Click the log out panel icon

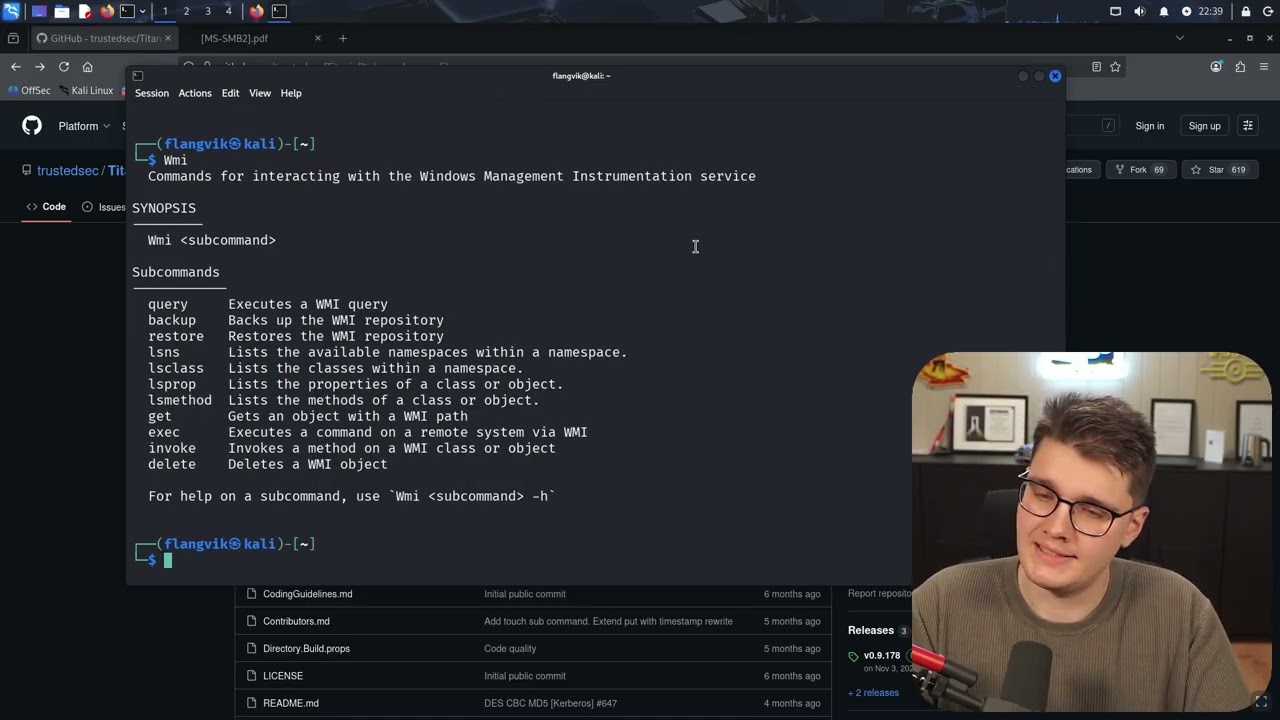1268,11
